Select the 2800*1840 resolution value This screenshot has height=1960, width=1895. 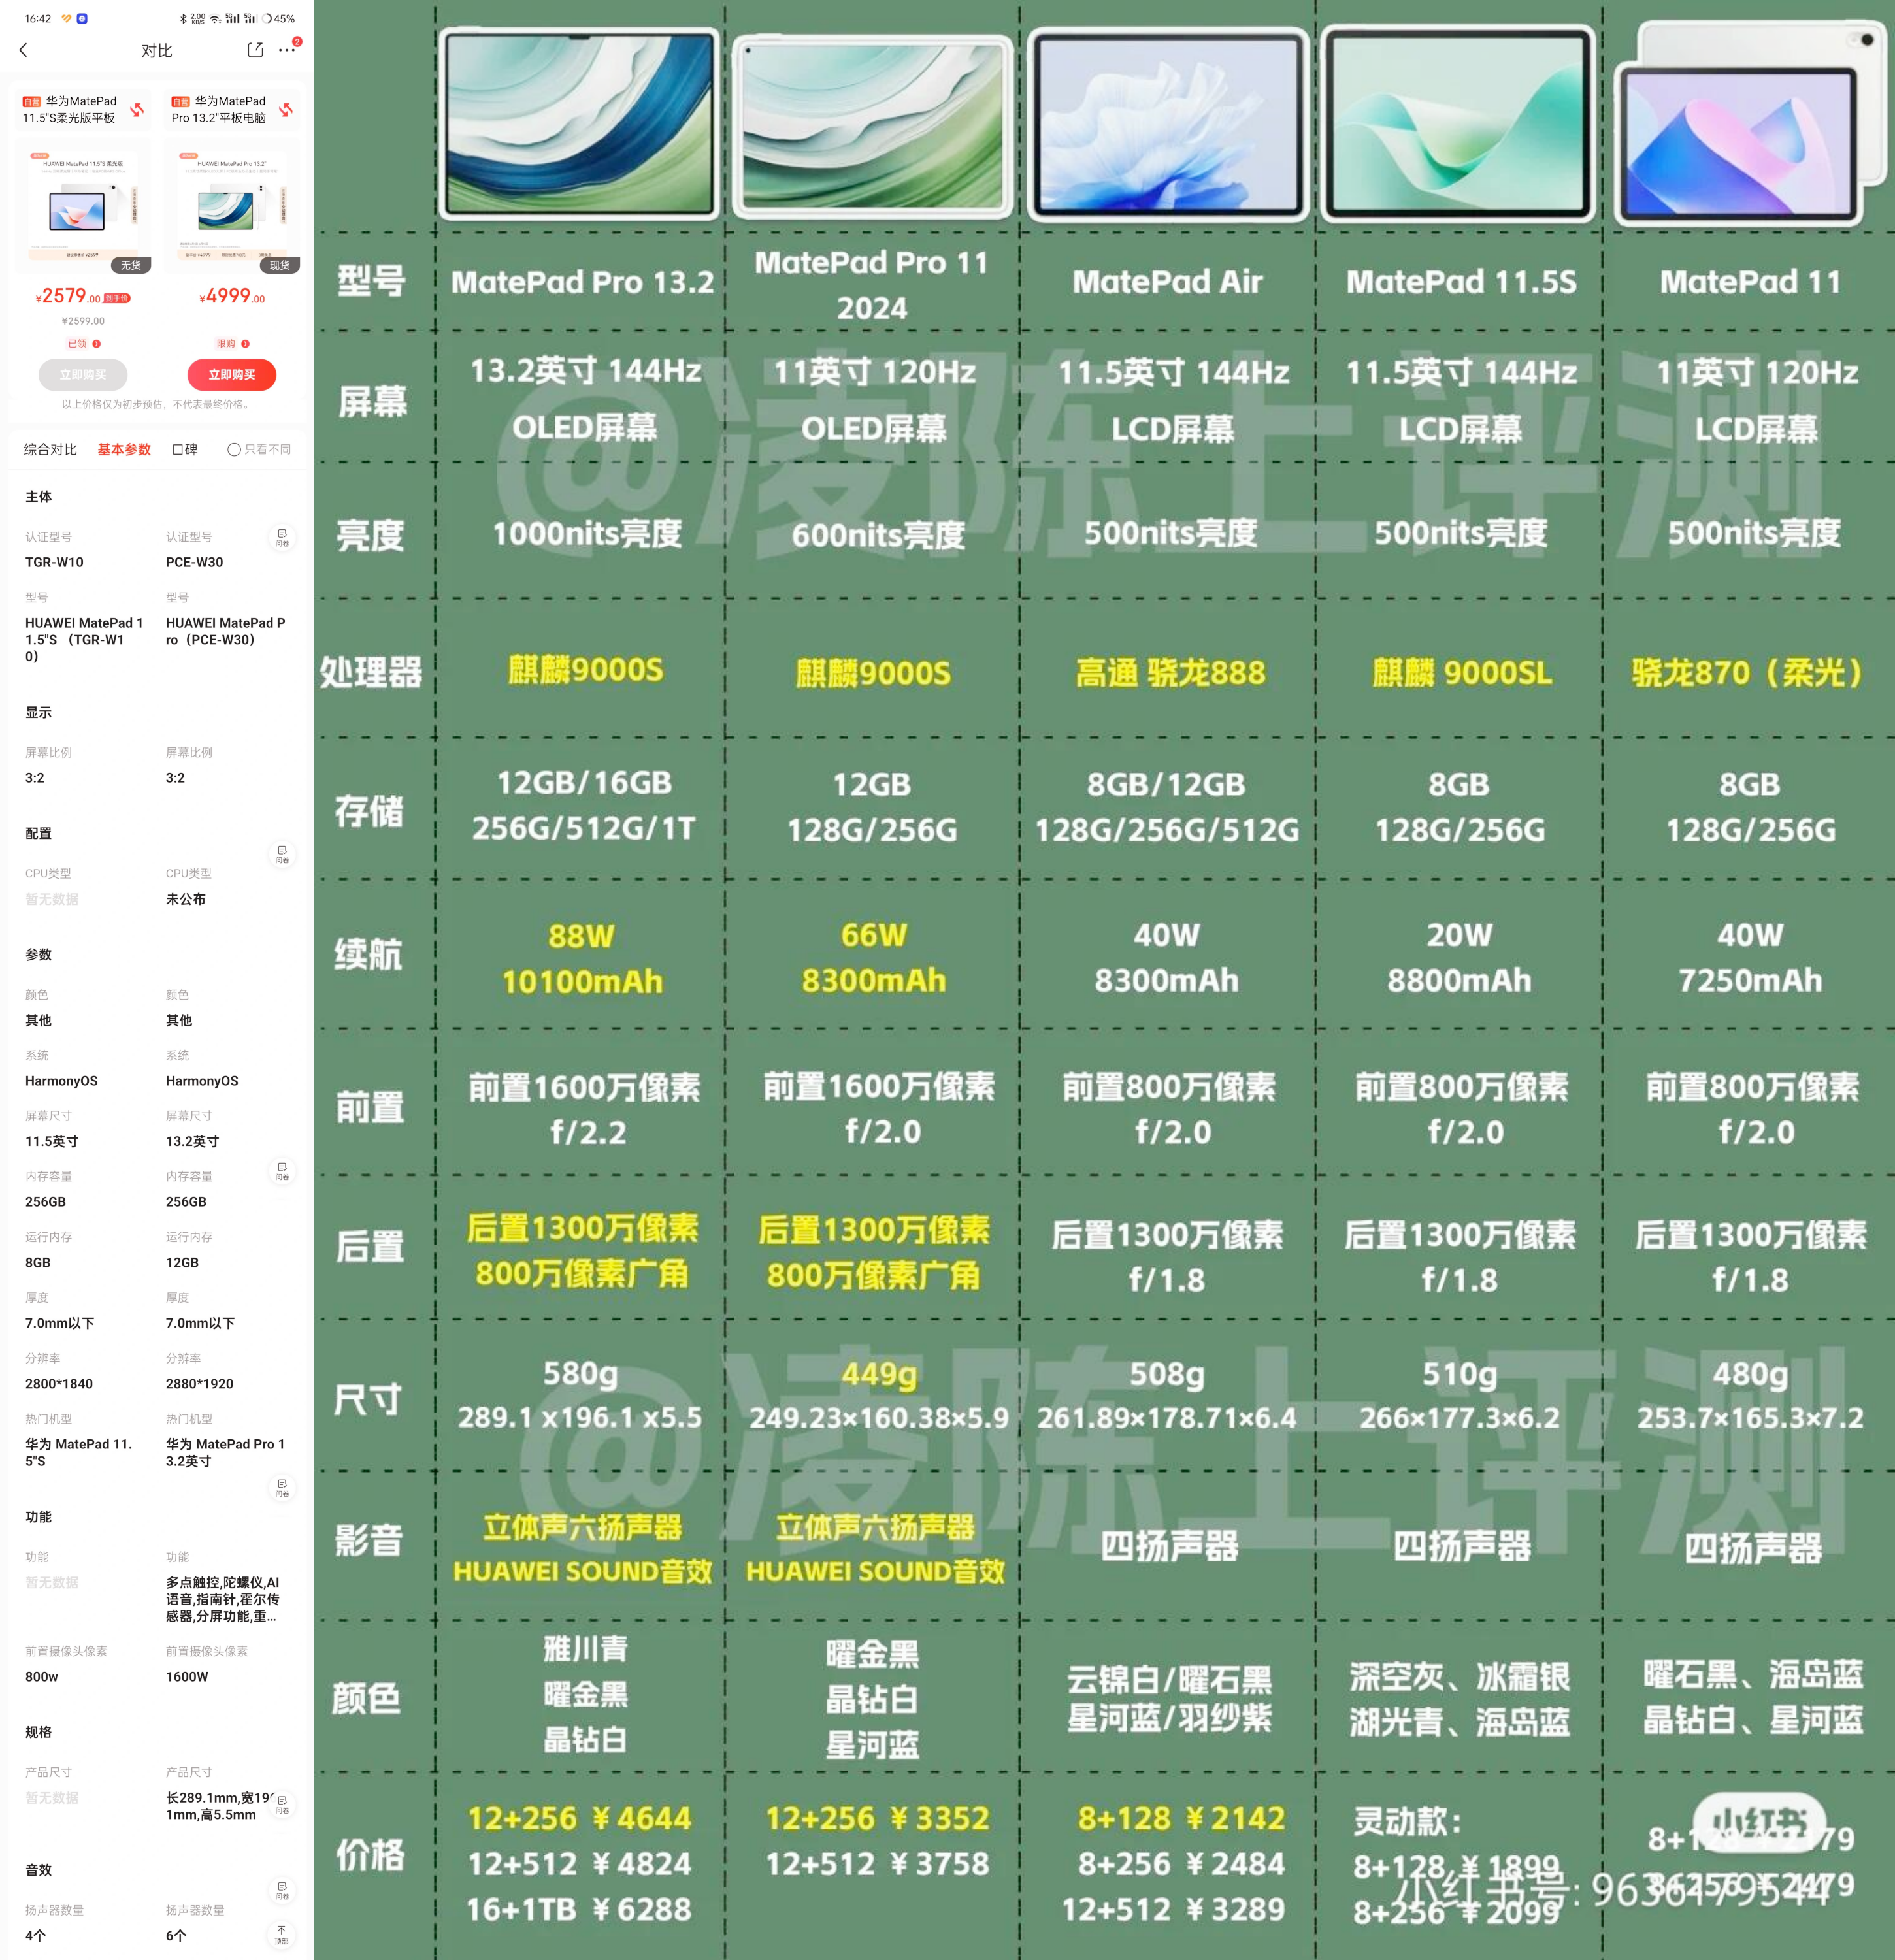tap(59, 1384)
